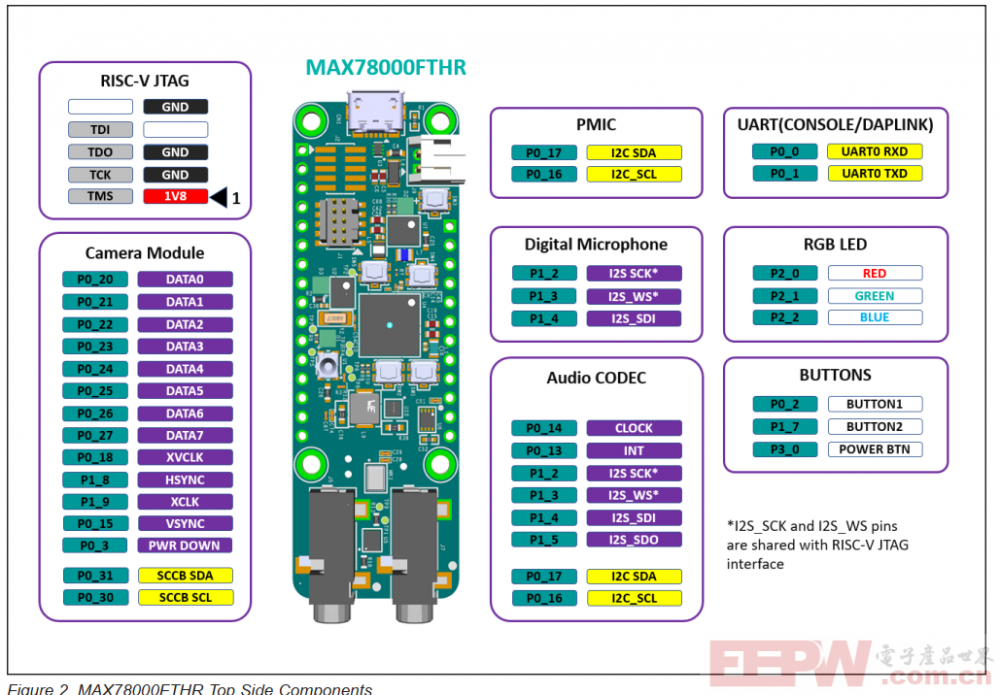The width and height of the screenshot is (1000, 695).
Task: Select the P0_21 pin label
Action: tap(95, 302)
